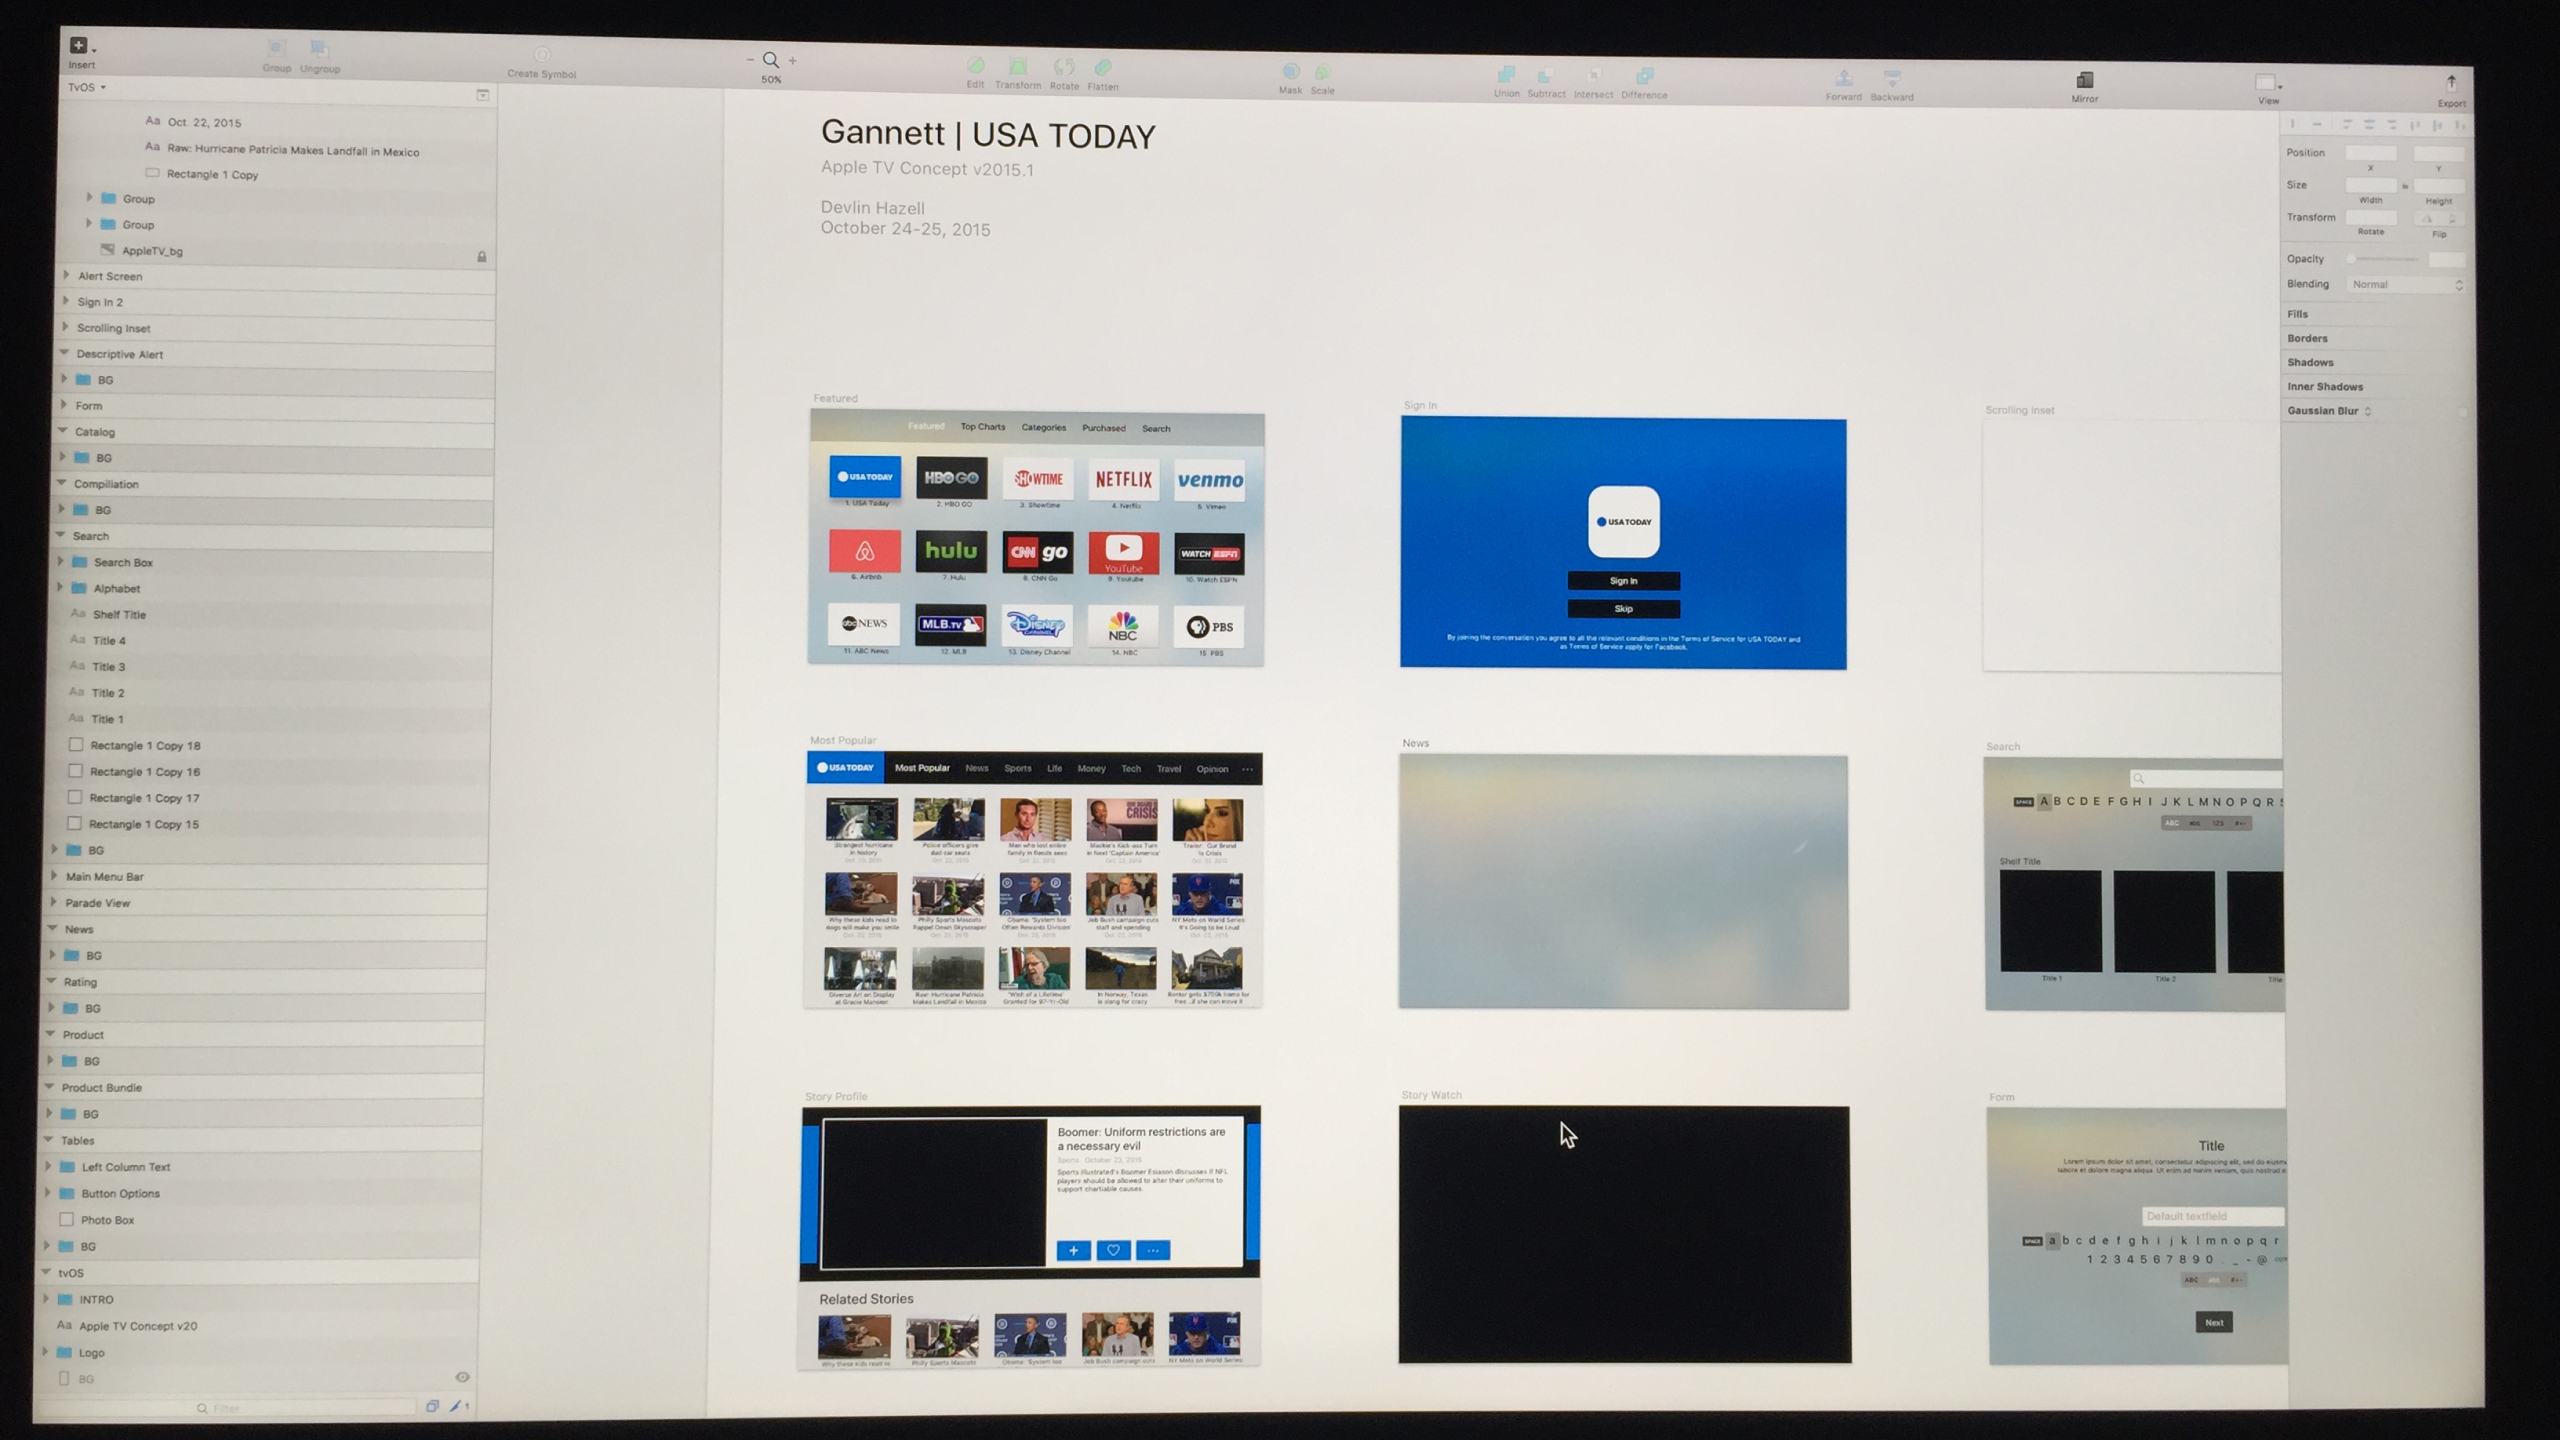Viewport: 2560px width, 1440px height.
Task: Expand the Alert Screen artboard
Action: click(67, 275)
